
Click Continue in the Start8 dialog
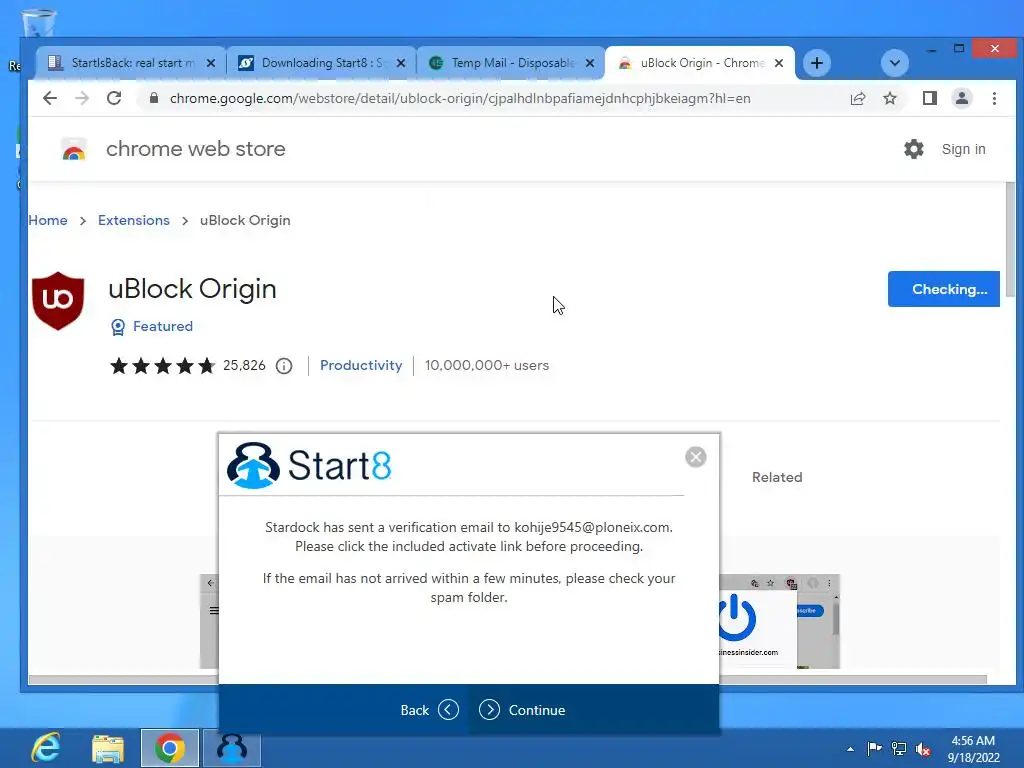(522, 710)
